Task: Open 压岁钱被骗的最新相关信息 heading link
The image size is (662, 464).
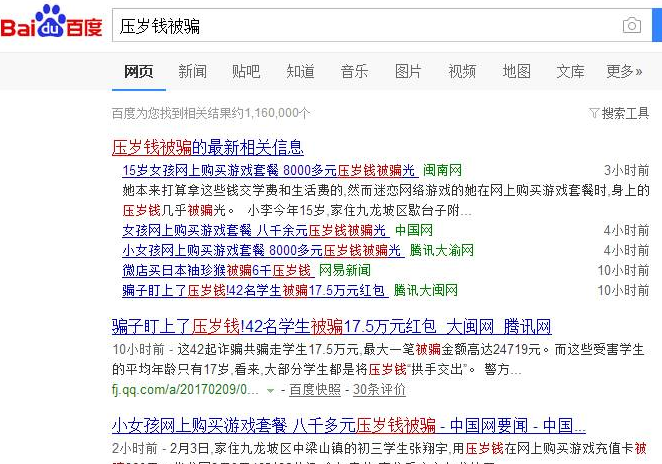Action: [207, 147]
